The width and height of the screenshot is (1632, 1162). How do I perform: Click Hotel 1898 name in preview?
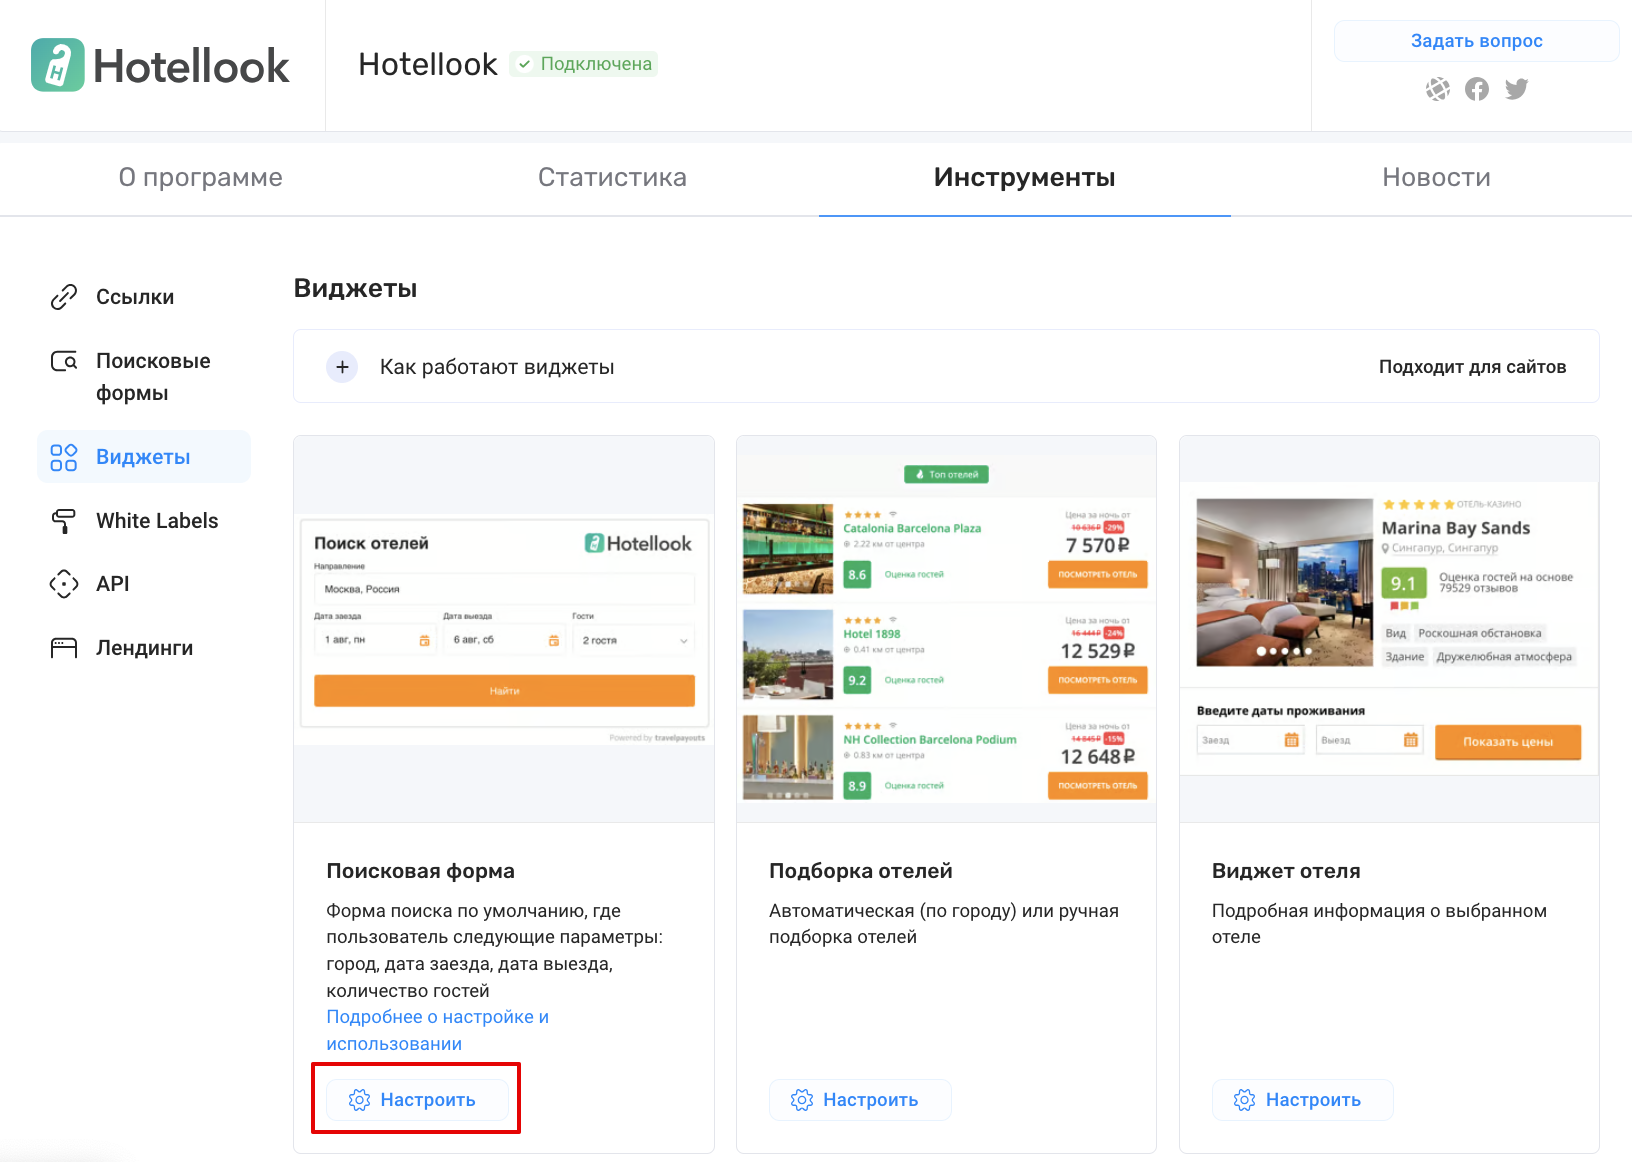(x=872, y=634)
